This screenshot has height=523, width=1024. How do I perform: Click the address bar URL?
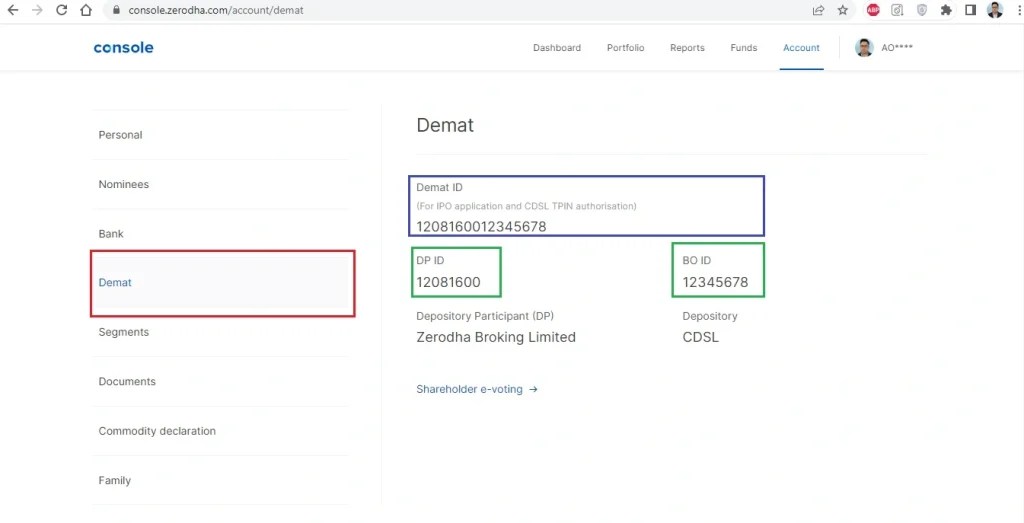tap(216, 10)
